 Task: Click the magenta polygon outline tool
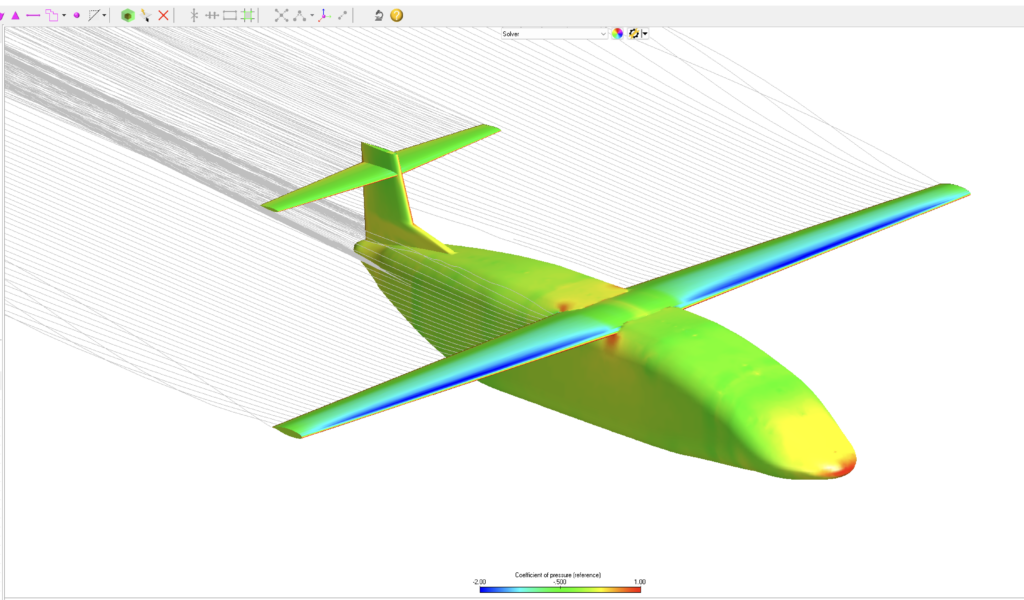coord(52,15)
